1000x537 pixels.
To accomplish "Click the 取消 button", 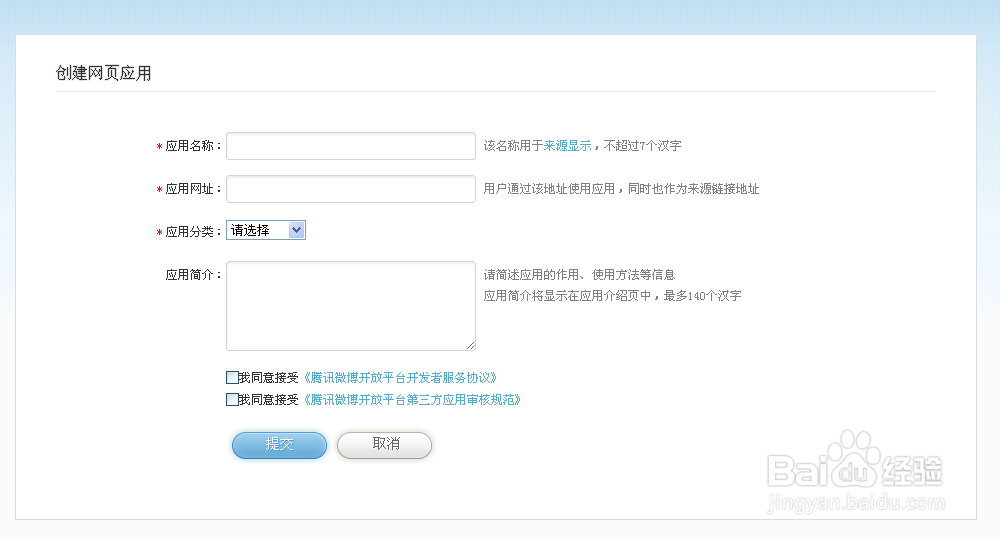I will tap(385, 445).
